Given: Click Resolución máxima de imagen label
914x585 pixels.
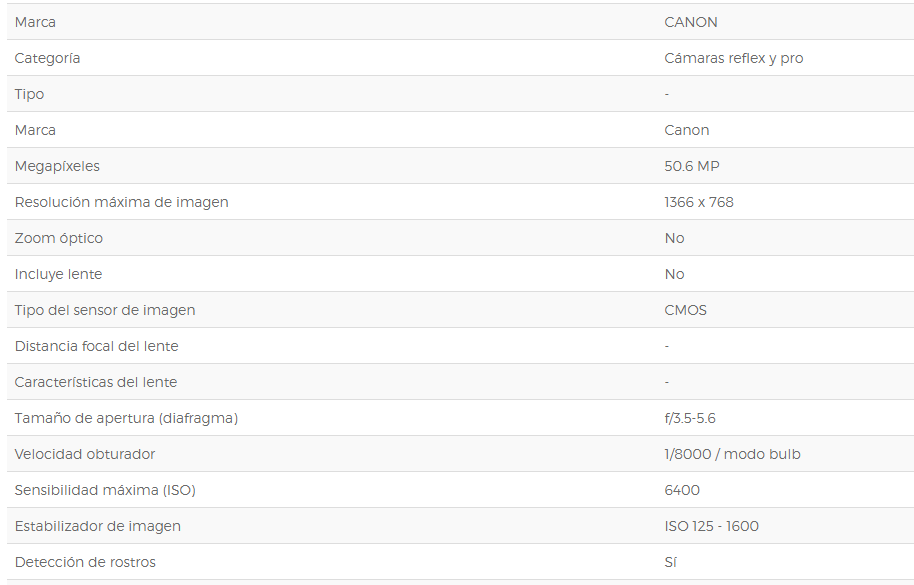Looking at the screenshot, I should 121,203.
